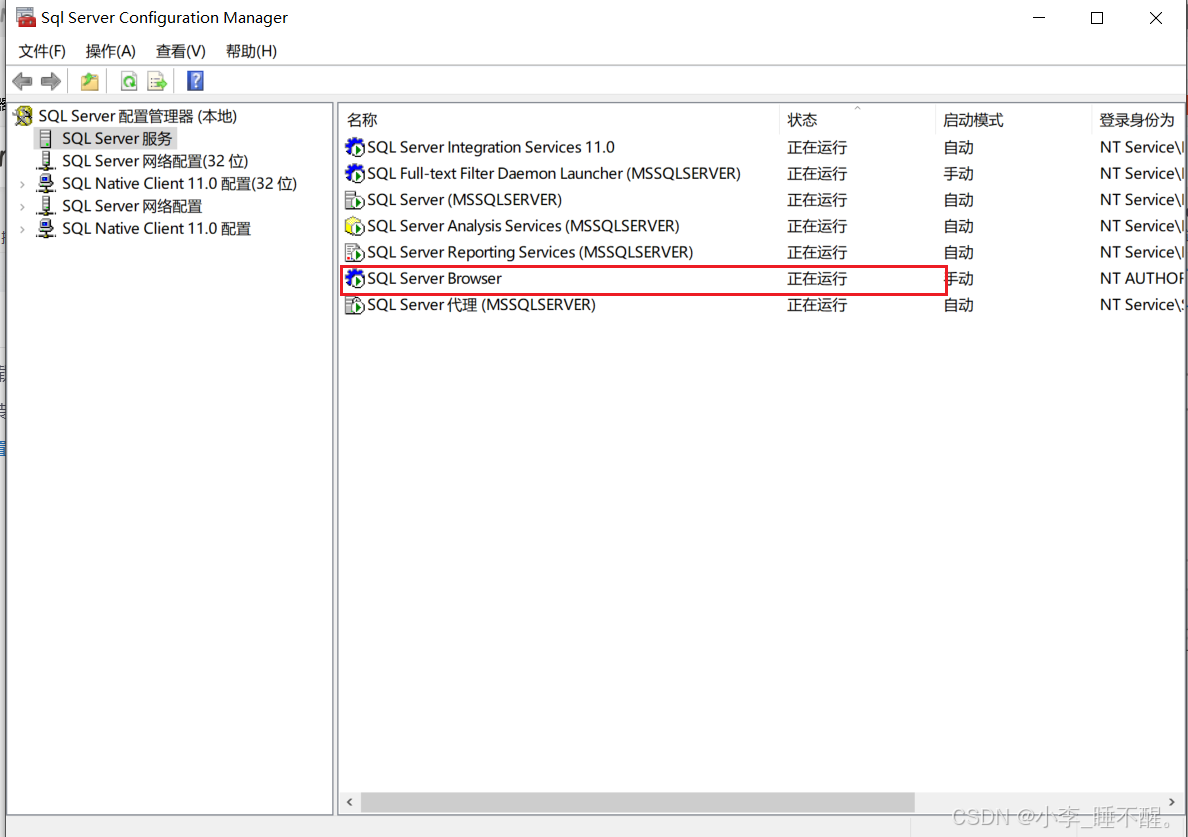The image size is (1188, 837).
Task: Expand the SQL Server 网络配置 node
Action: 23,206
